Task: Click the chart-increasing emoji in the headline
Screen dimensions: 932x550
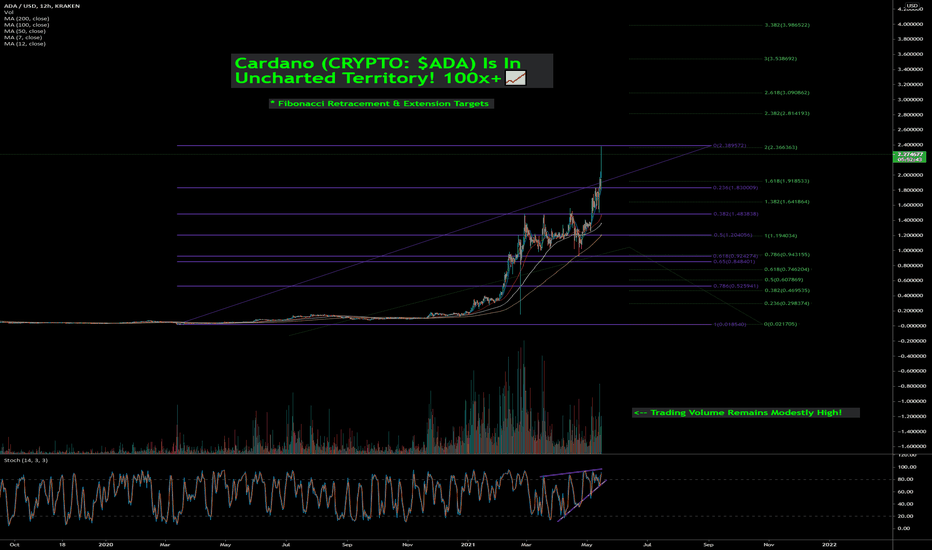Action: coord(515,78)
